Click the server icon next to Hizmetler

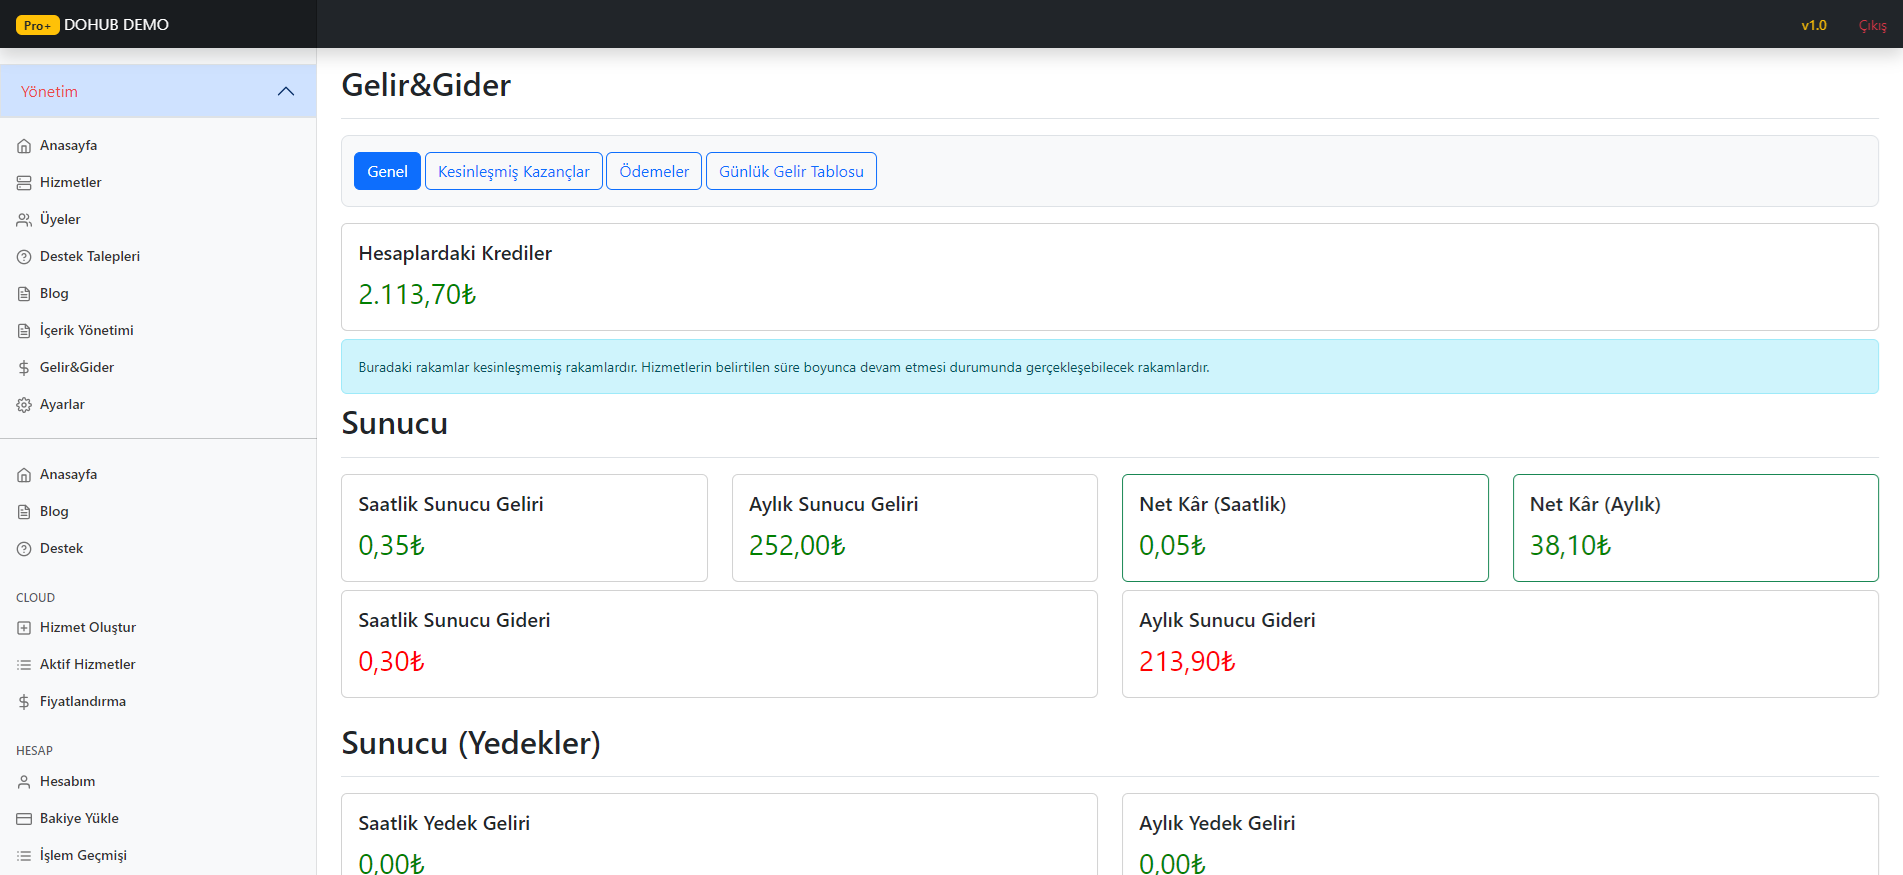click(24, 183)
